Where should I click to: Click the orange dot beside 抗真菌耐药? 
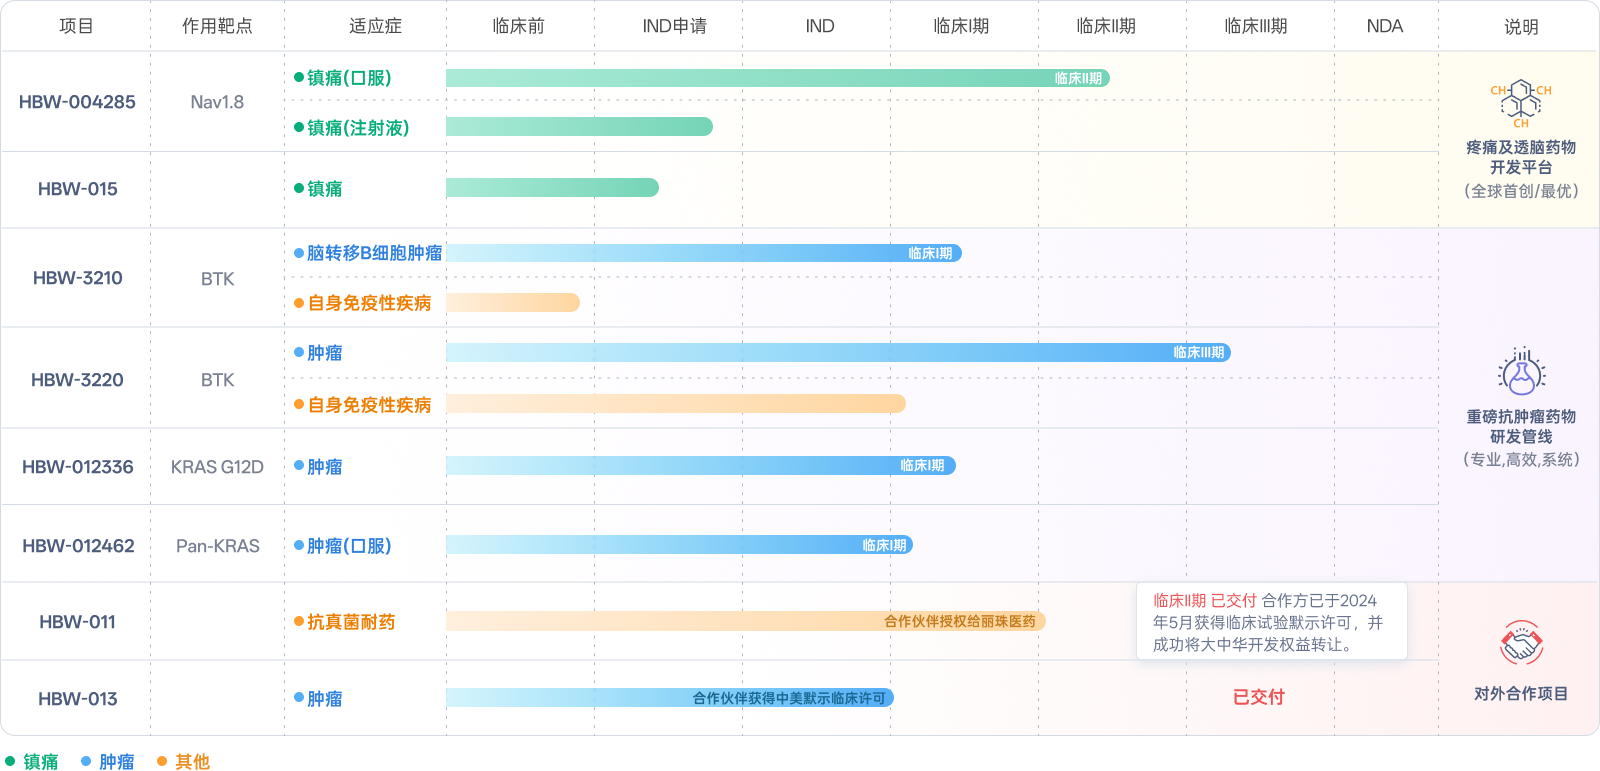click(299, 621)
